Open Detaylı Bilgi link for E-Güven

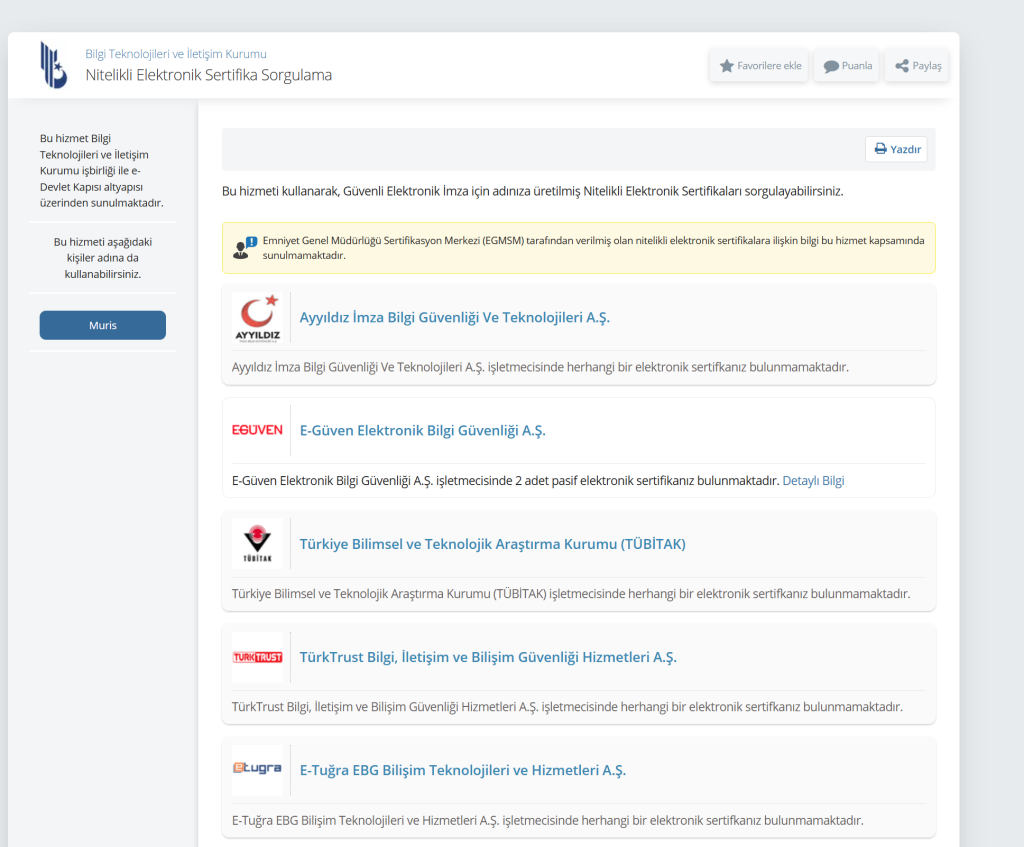coord(813,481)
